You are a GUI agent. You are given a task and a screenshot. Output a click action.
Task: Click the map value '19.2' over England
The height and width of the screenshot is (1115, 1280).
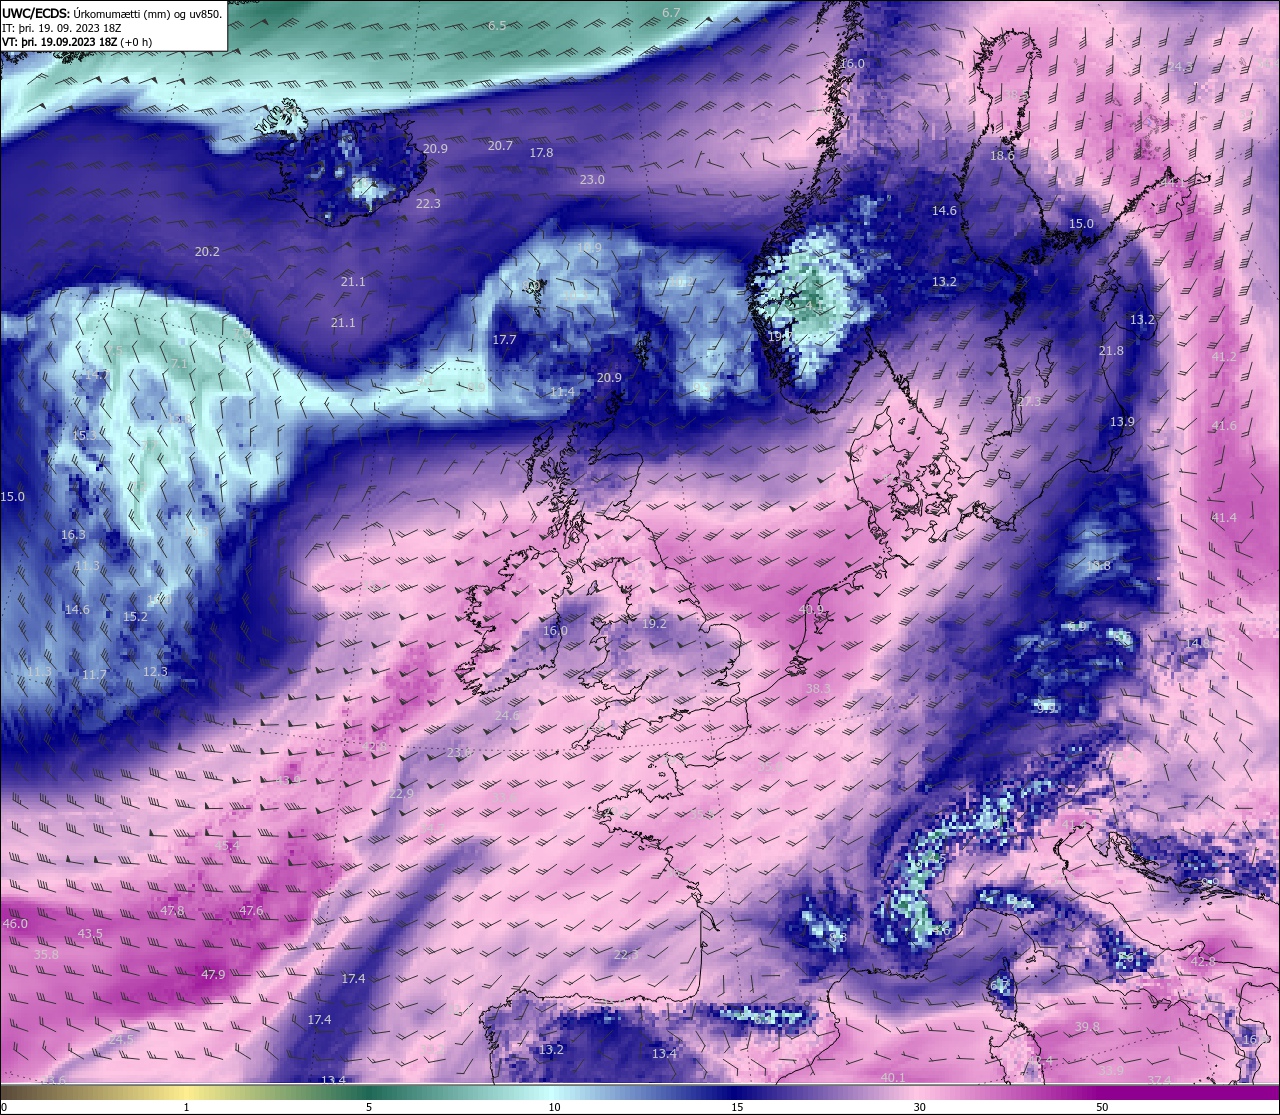[654, 623]
